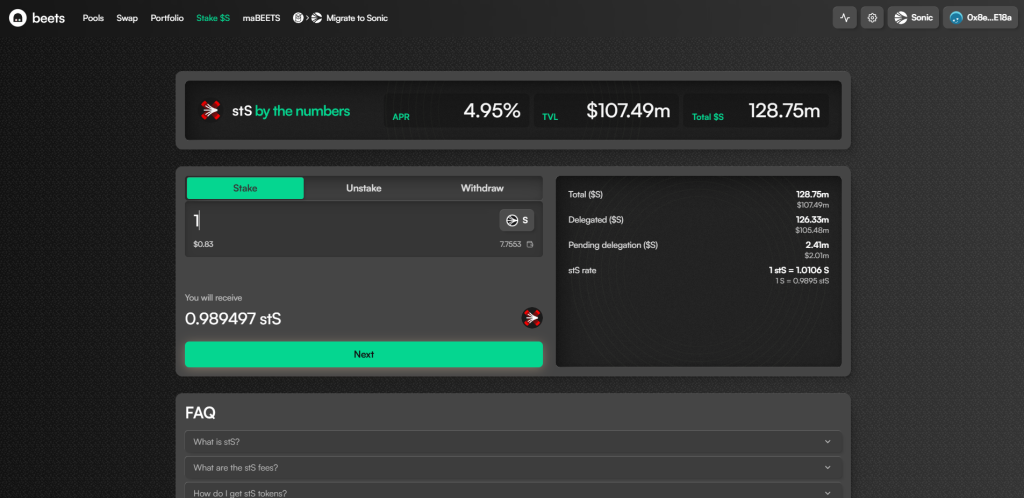Image resolution: width=1024 pixels, height=498 pixels.
Task: Open wallet account 0x8e...E18a button
Action: point(980,18)
